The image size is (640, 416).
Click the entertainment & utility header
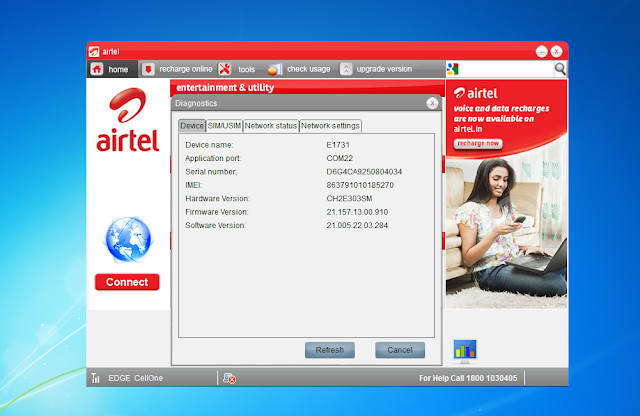[225, 87]
